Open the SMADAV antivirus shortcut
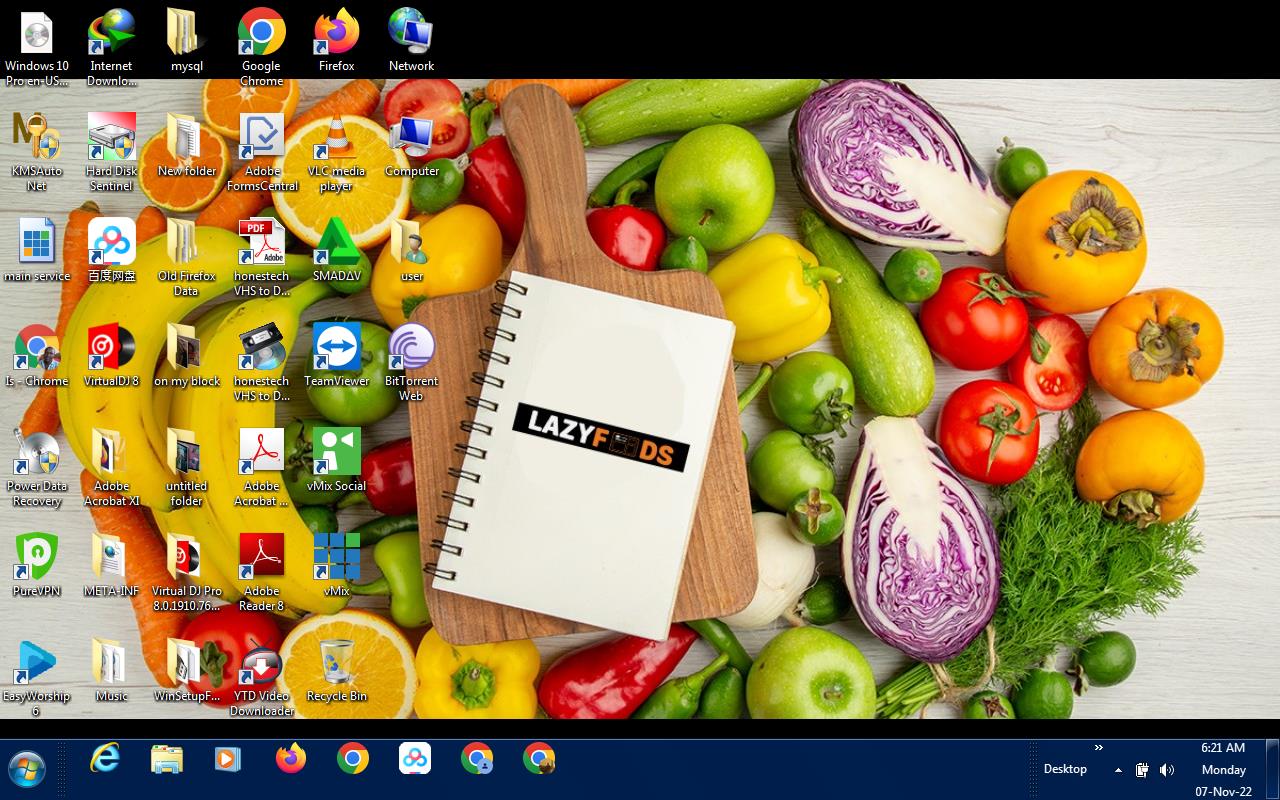The width and height of the screenshot is (1280, 800). [336, 246]
